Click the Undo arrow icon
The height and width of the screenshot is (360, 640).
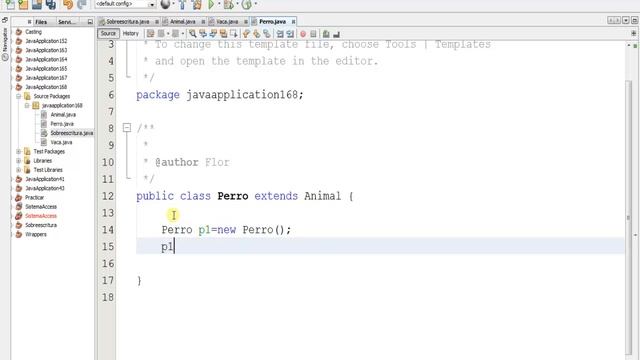click(68, 4)
